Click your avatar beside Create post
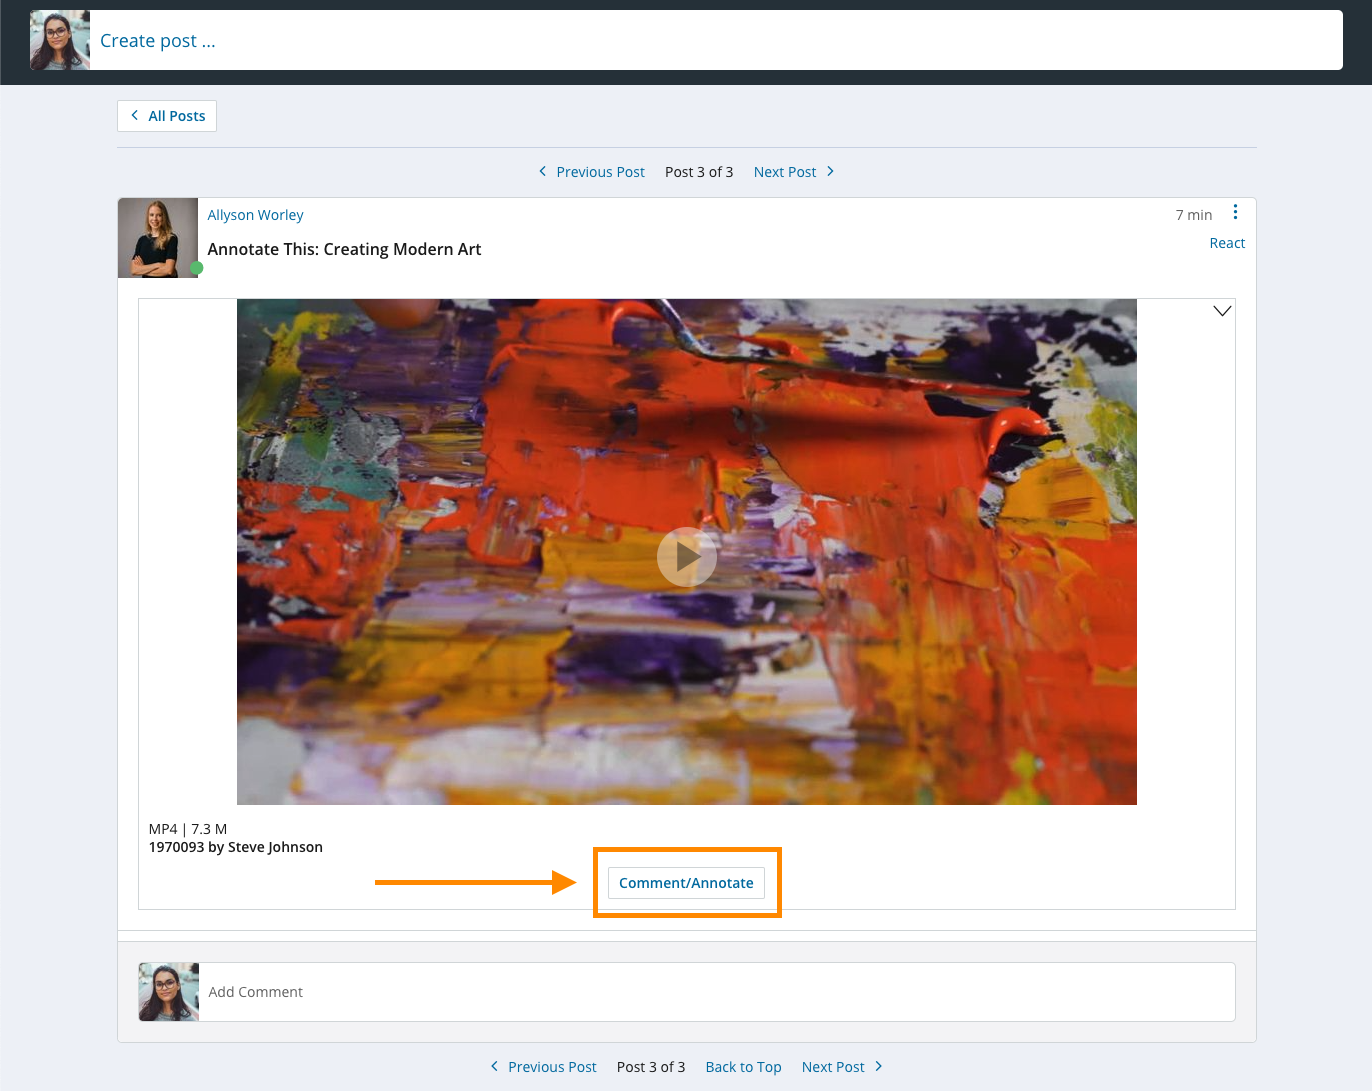 (60, 41)
